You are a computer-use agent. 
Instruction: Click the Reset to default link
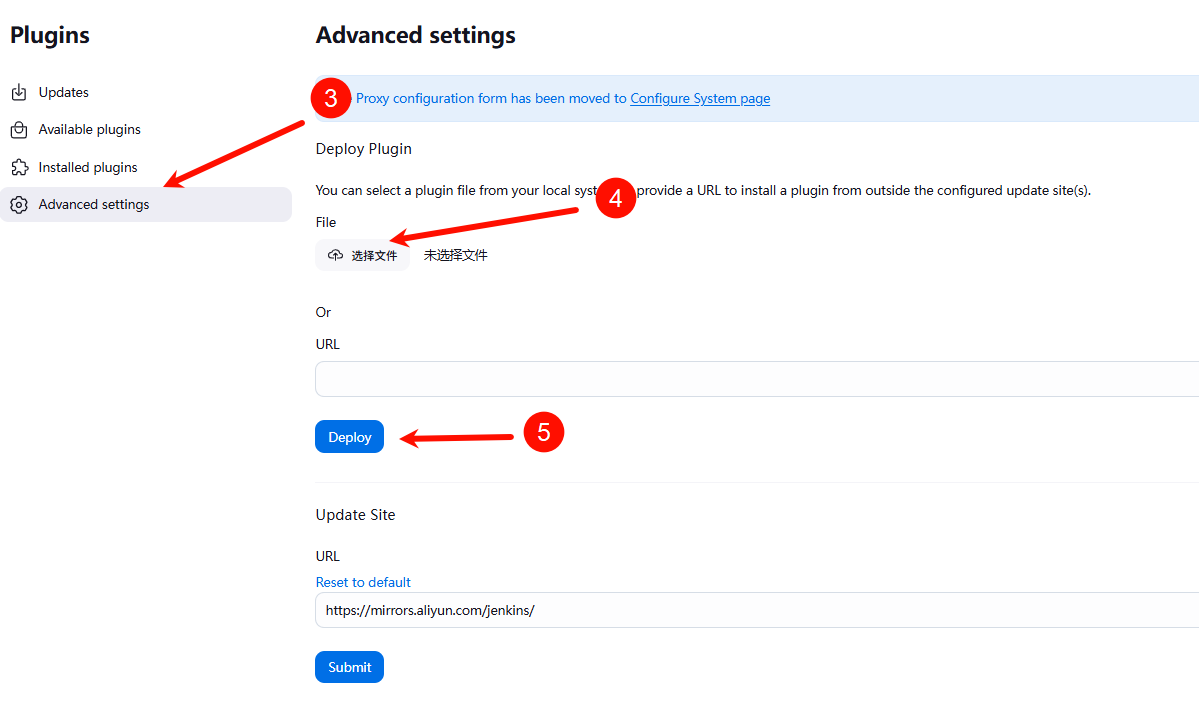(x=363, y=582)
